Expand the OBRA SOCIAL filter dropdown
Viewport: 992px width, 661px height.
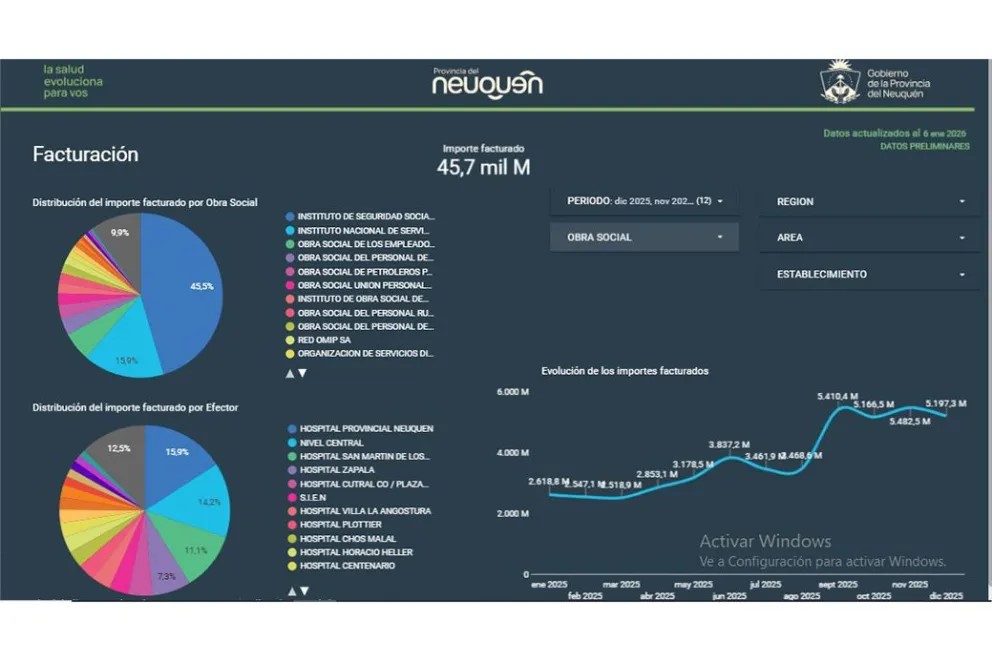[x=644, y=237]
